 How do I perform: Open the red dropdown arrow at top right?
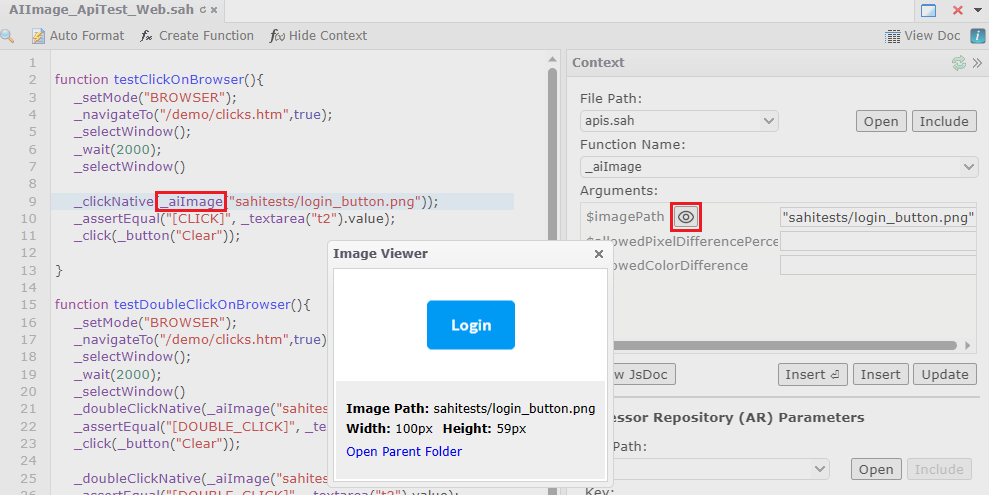pos(976,10)
